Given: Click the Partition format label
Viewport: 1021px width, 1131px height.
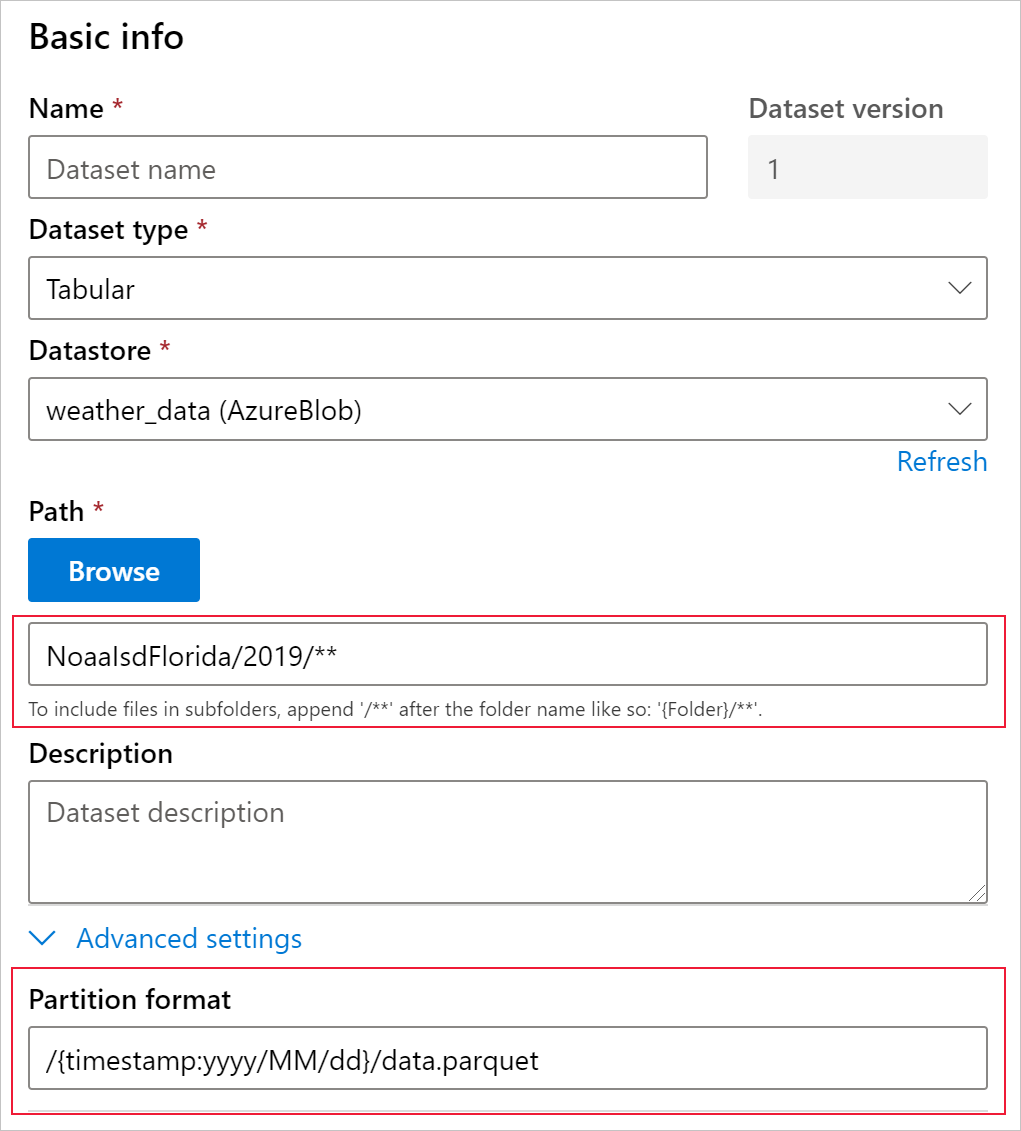Looking at the screenshot, I should coord(130,999).
